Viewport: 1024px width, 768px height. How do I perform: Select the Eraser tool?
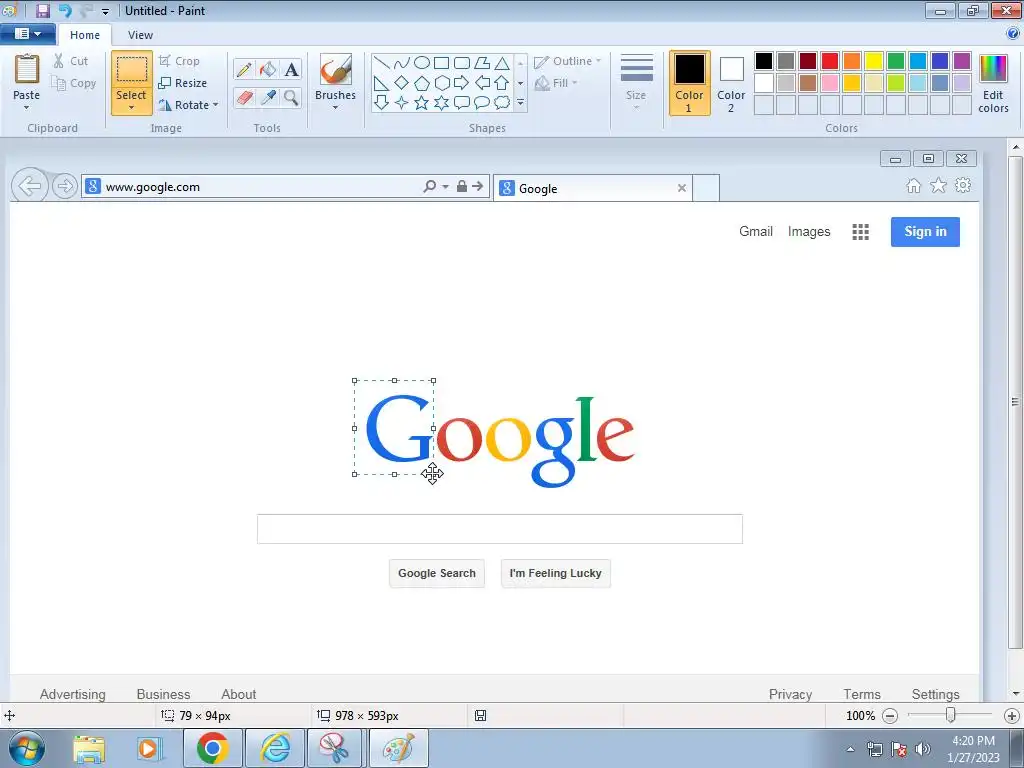click(244, 97)
